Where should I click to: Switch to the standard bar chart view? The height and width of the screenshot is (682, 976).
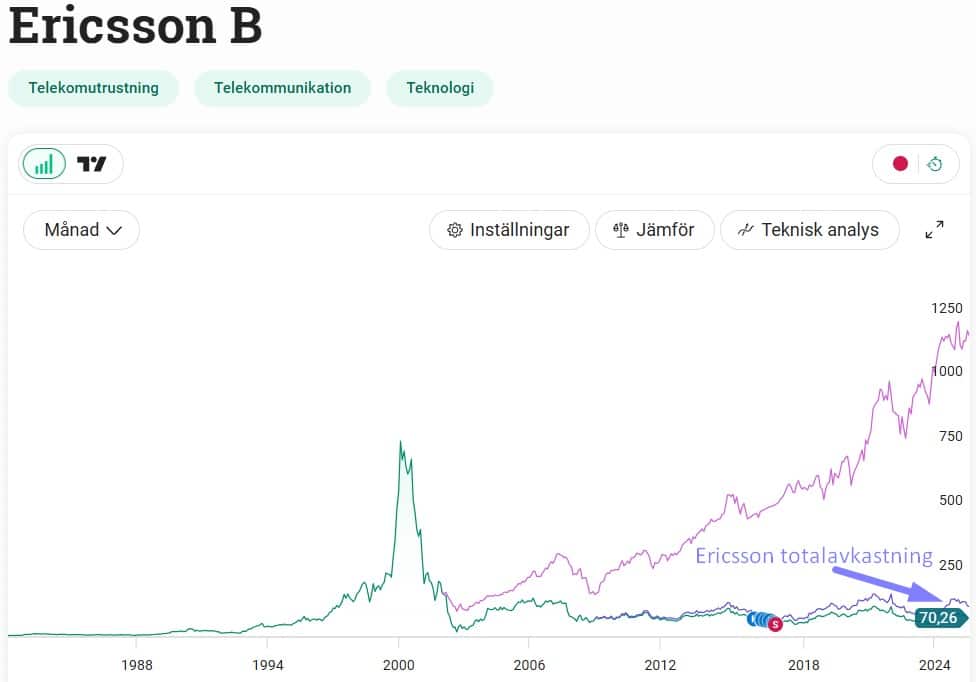(44, 164)
